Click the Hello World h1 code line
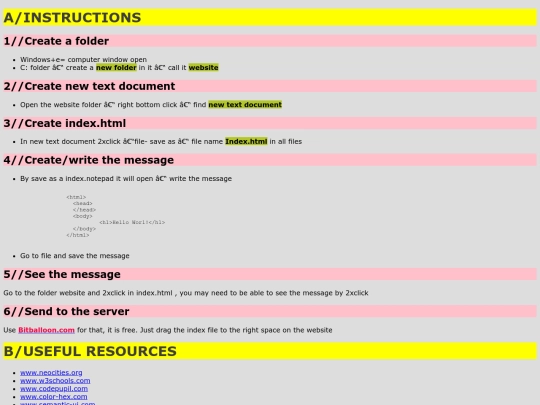Screen dimensions: 540x405 pyautogui.click(x=132, y=222)
